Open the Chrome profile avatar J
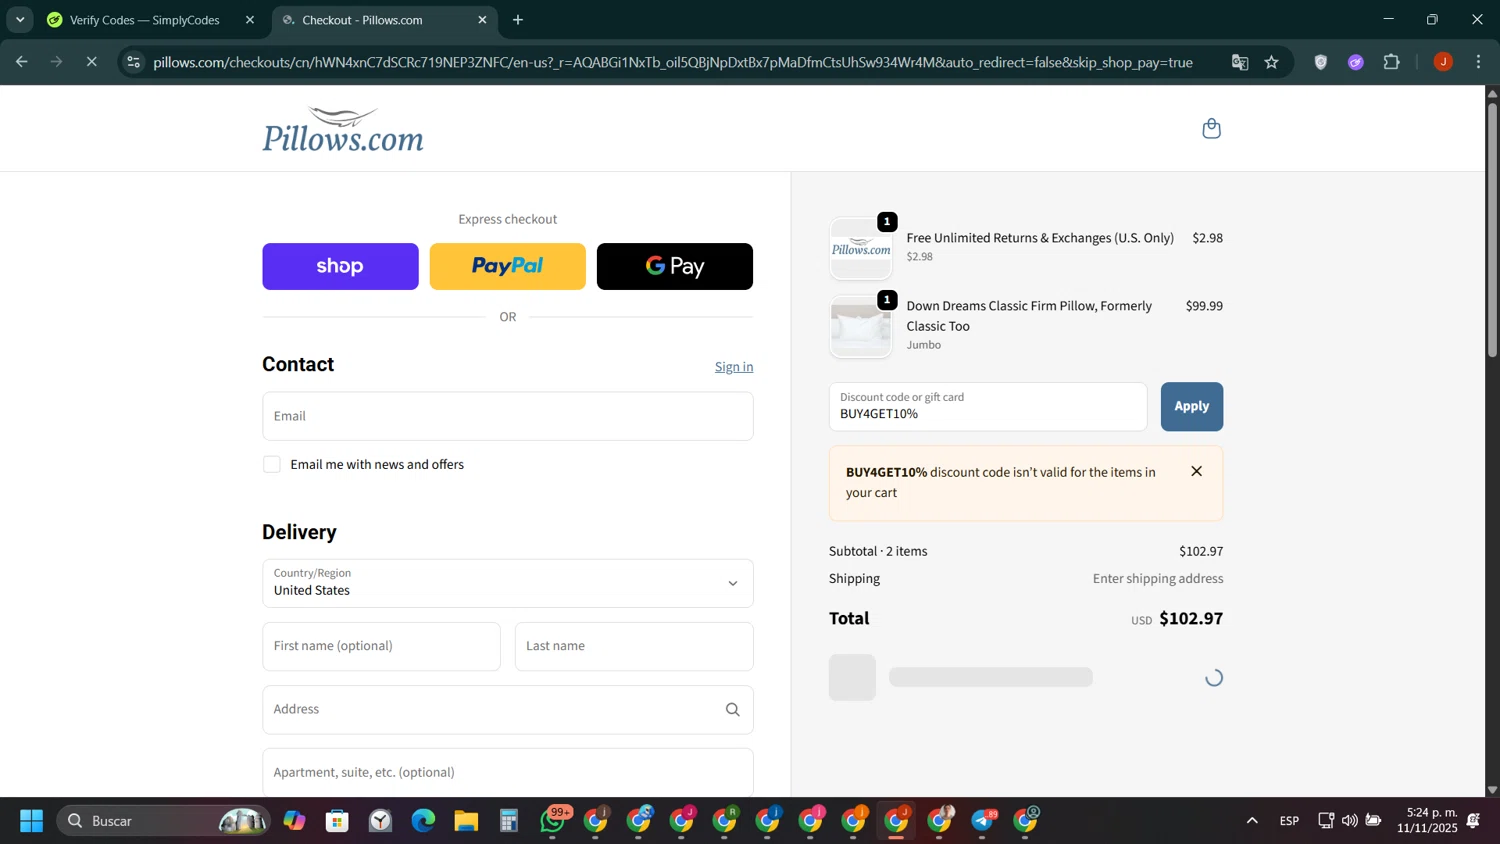Viewport: 1500px width, 844px height. point(1443,62)
